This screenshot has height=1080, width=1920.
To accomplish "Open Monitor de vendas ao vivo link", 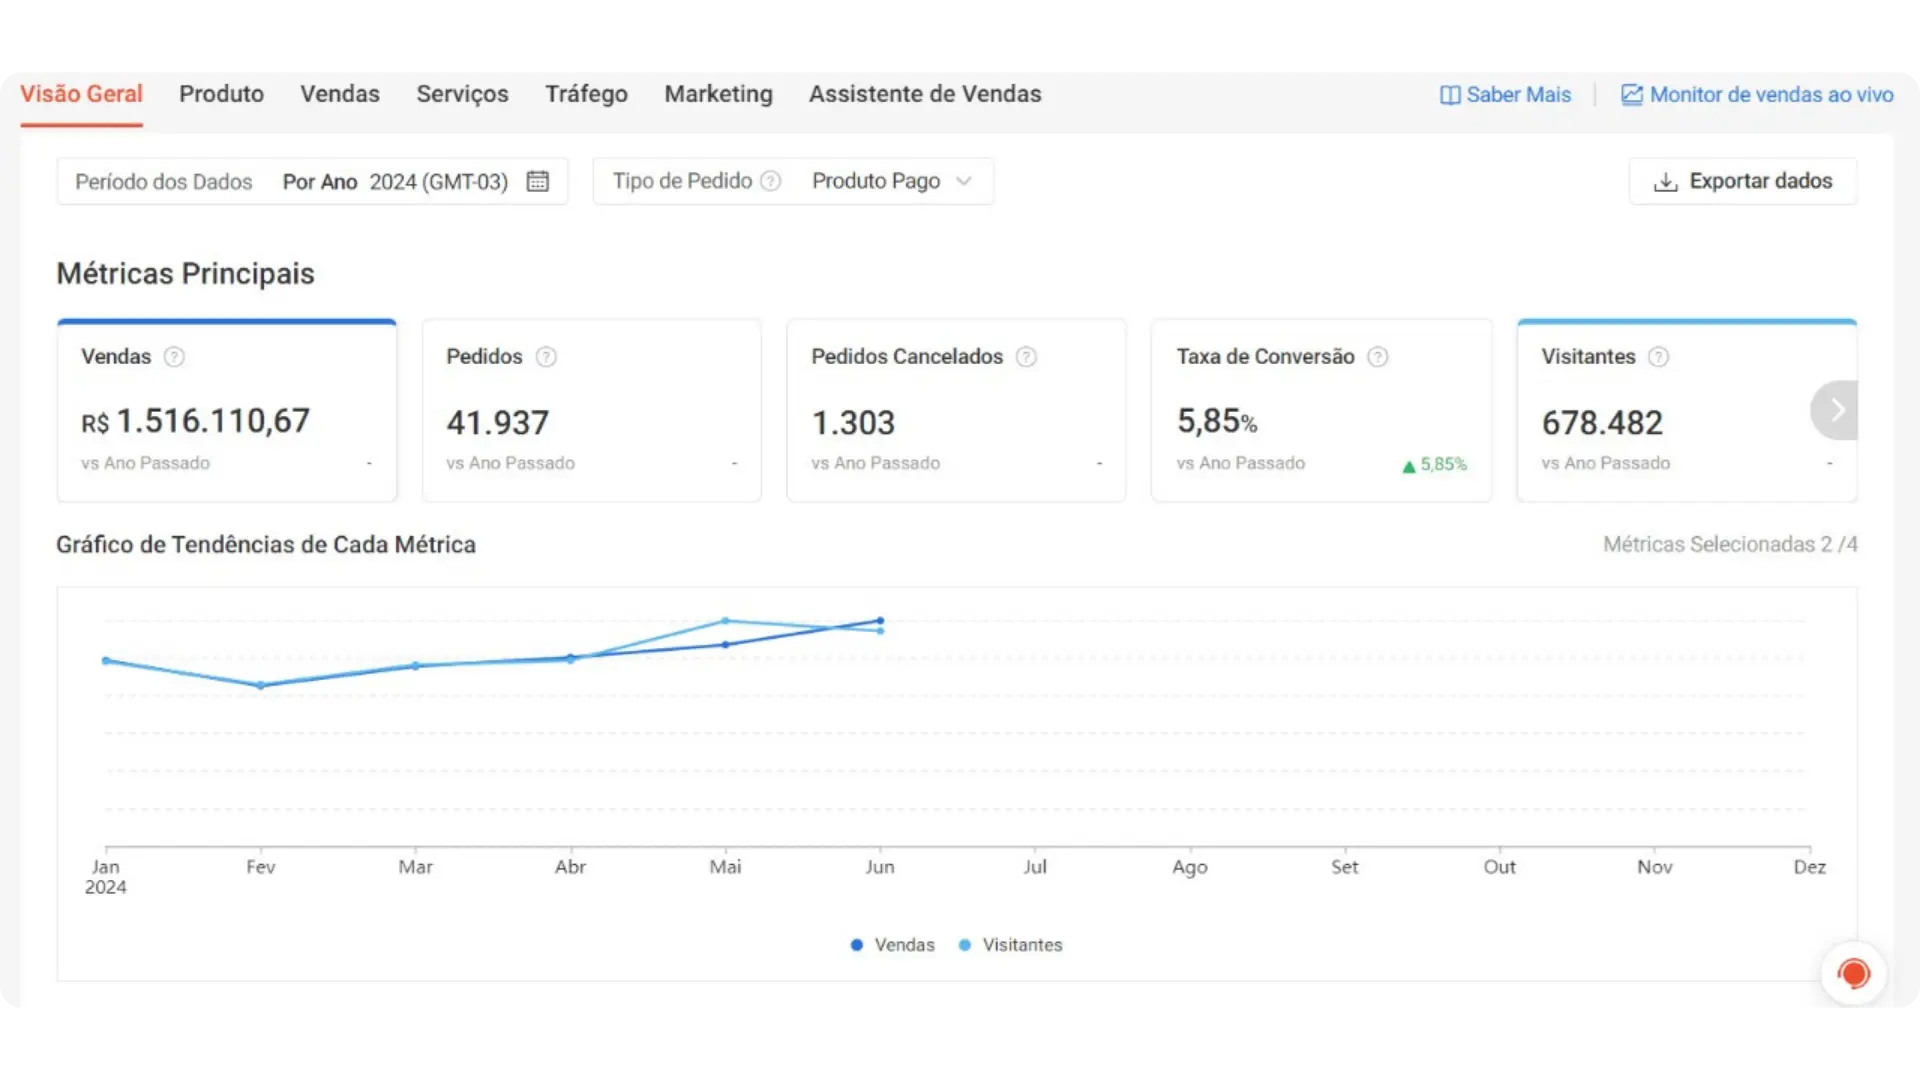I will point(1757,95).
